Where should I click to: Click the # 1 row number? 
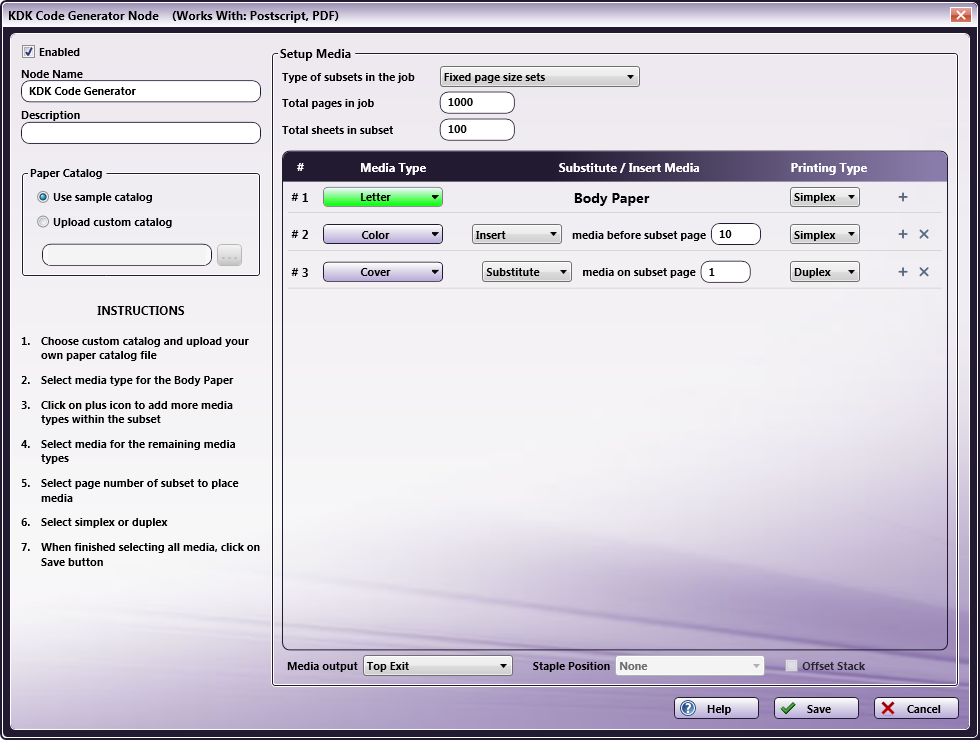tap(300, 198)
